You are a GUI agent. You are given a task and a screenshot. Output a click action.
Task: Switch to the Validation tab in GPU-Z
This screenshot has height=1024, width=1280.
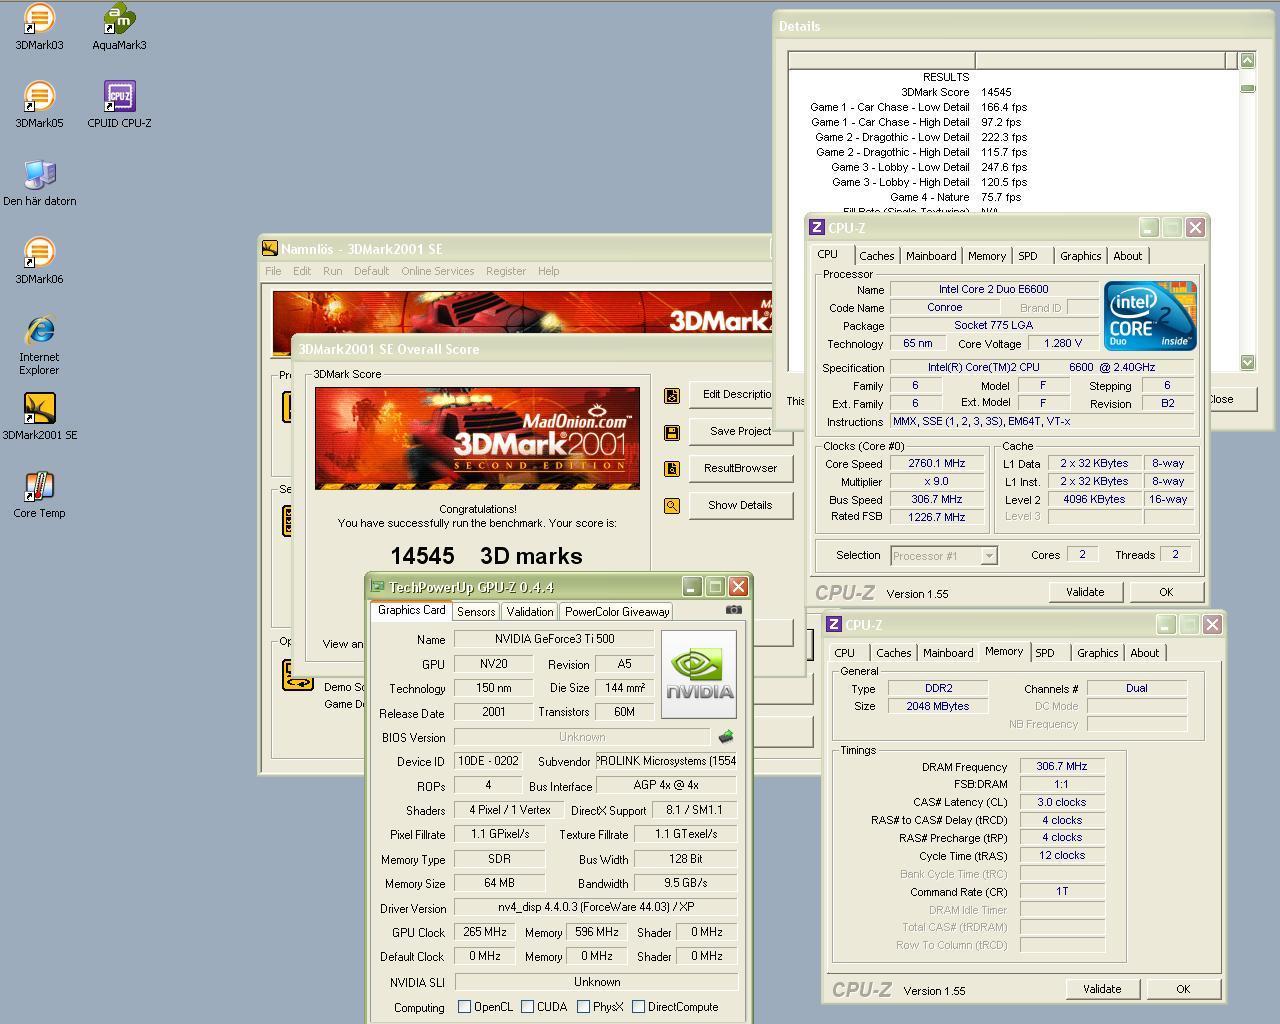(530, 612)
